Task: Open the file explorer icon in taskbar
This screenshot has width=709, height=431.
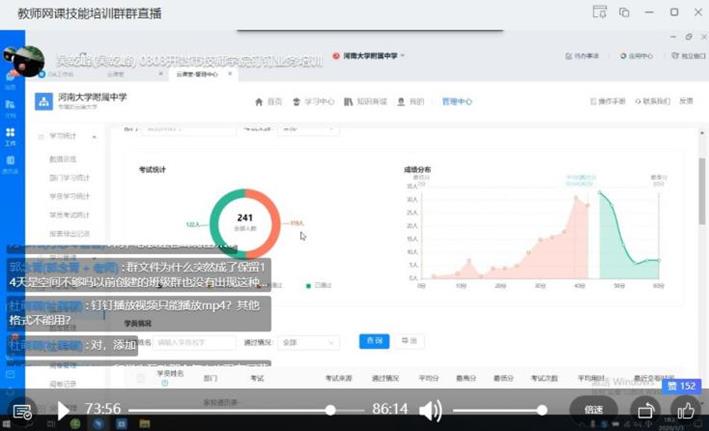Action: [144, 424]
